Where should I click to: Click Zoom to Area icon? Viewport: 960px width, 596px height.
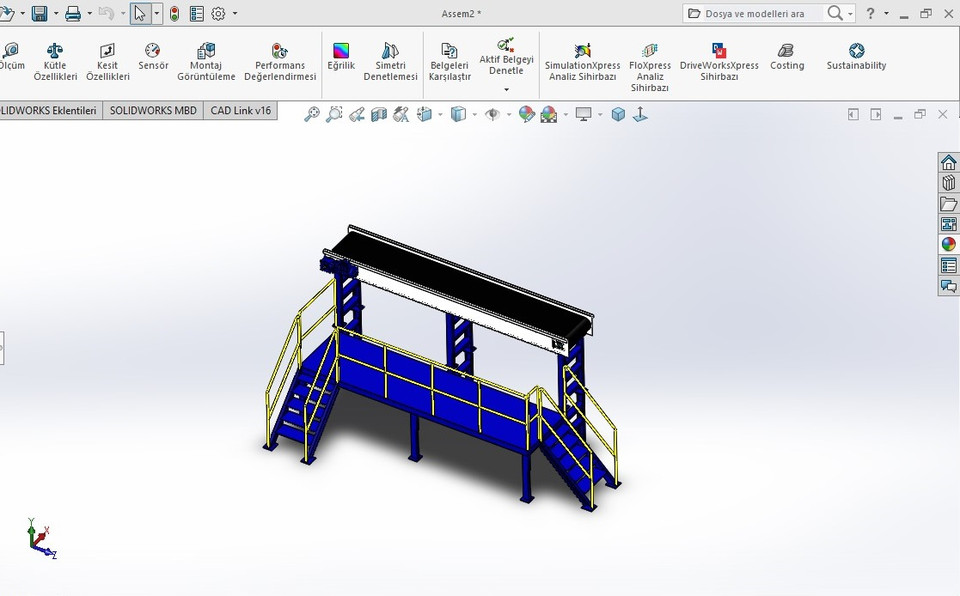334,114
